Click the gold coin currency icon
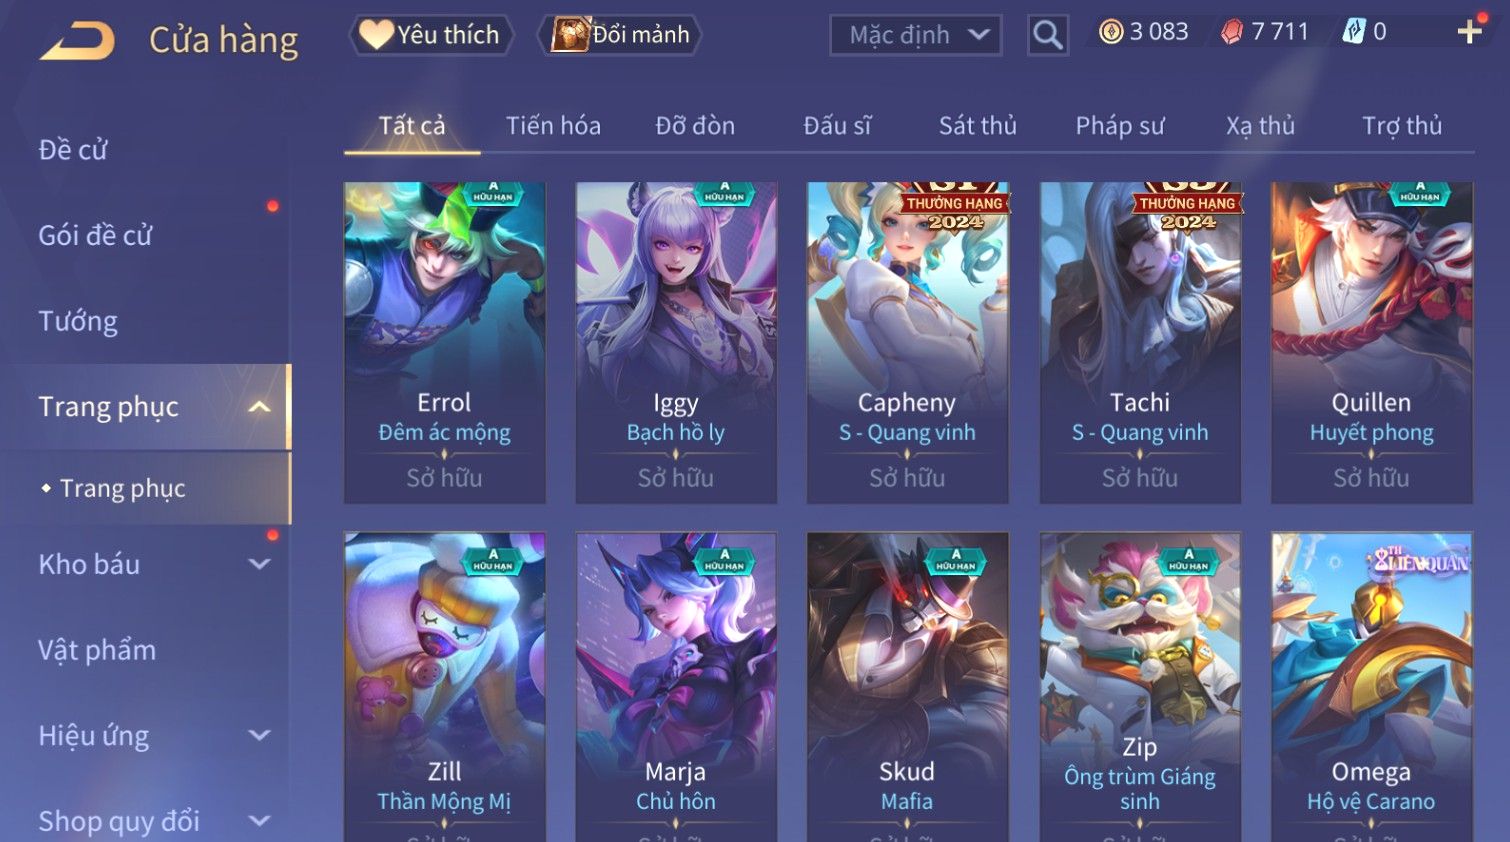This screenshot has width=1510, height=842. click(1111, 32)
